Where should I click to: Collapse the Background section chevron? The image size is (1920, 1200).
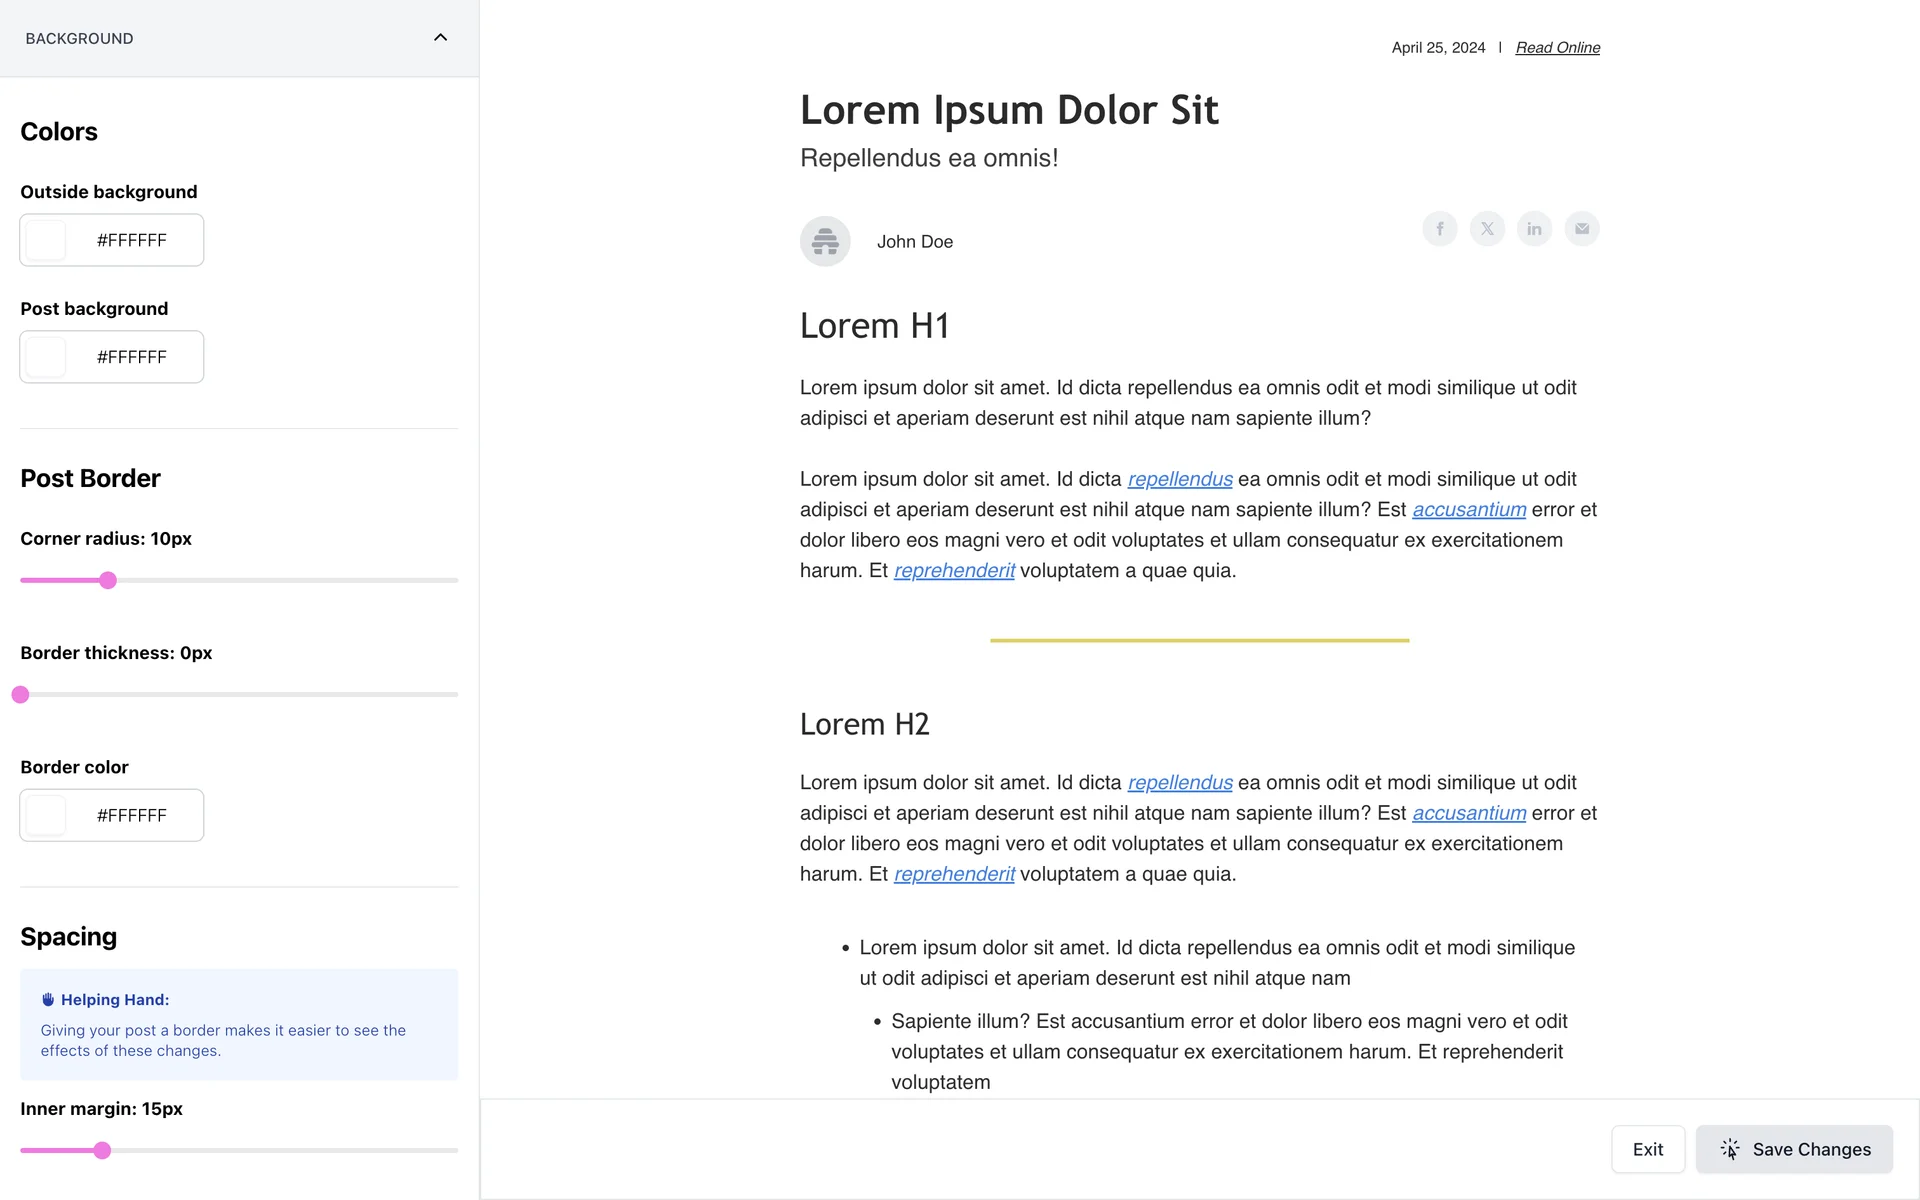(x=440, y=38)
